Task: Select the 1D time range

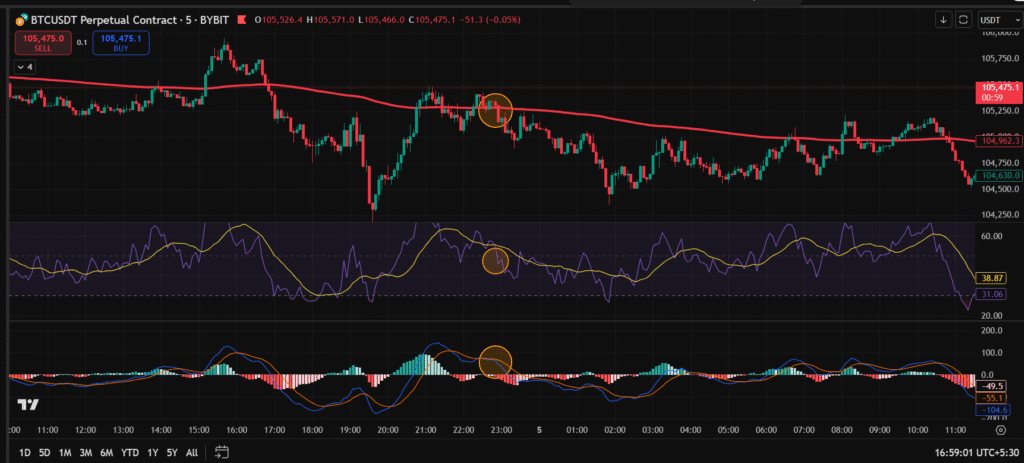Action: click(25, 453)
